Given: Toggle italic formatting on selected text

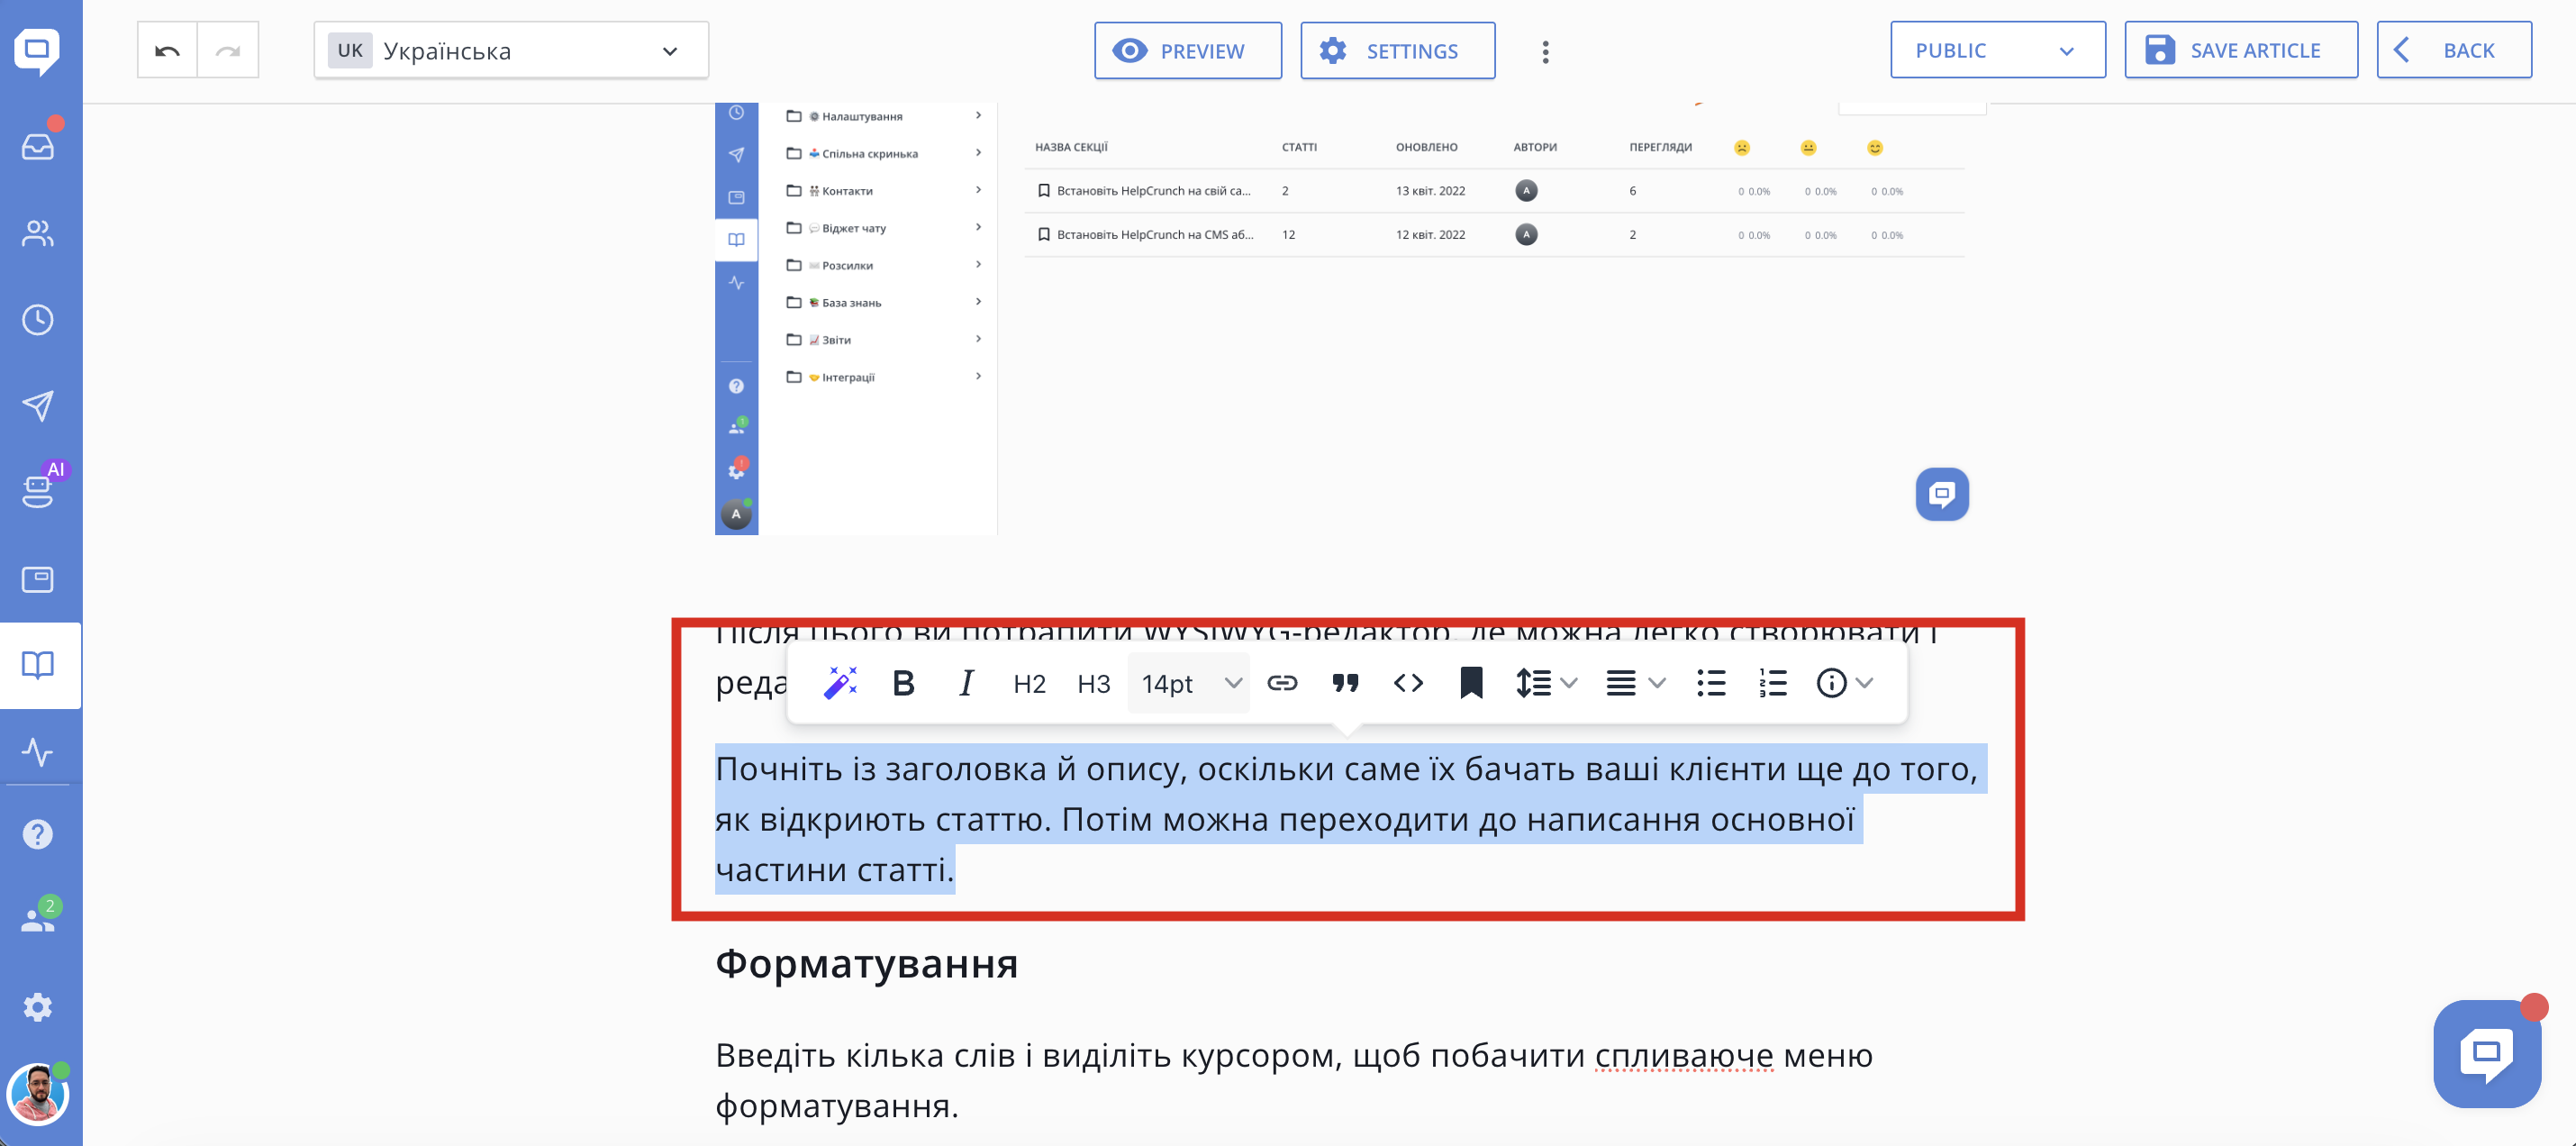Looking at the screenshot, I should point(965,683).
